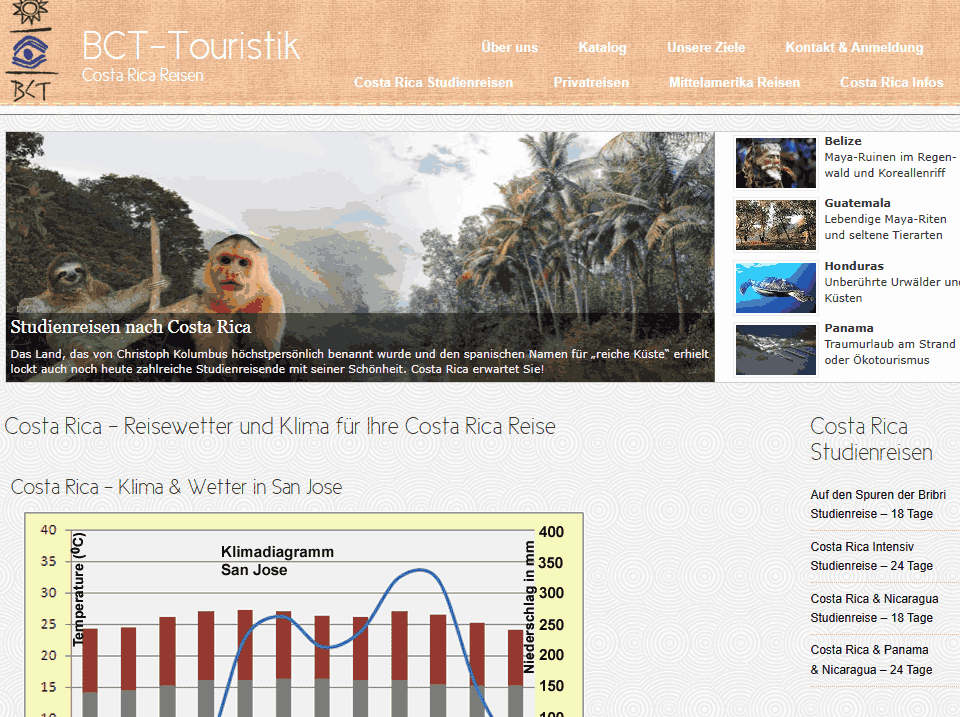Image resolution: width=960 pixels, height=717 pixels.
Task: Open Mittelamerika Reisen menu
Action: 734,82
